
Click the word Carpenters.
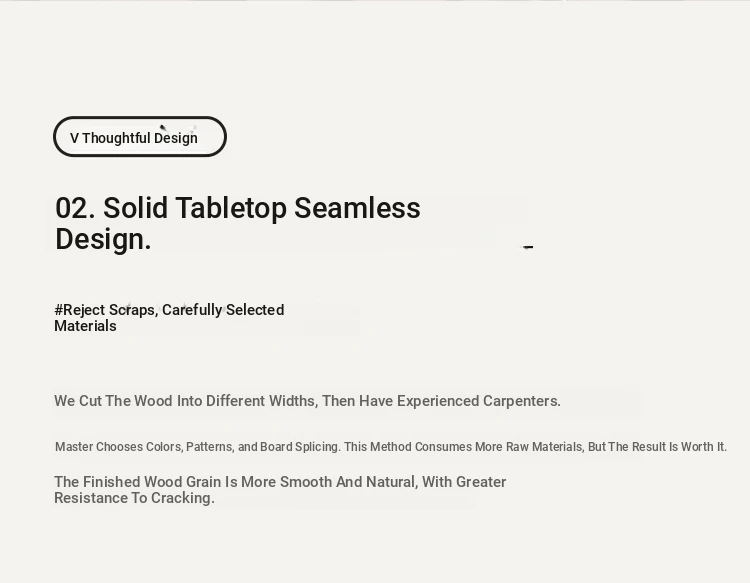(522, 401)
